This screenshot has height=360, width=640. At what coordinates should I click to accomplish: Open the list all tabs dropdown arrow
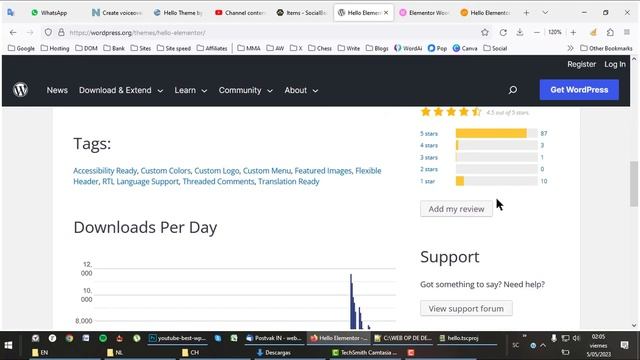(x=545, y=13)
